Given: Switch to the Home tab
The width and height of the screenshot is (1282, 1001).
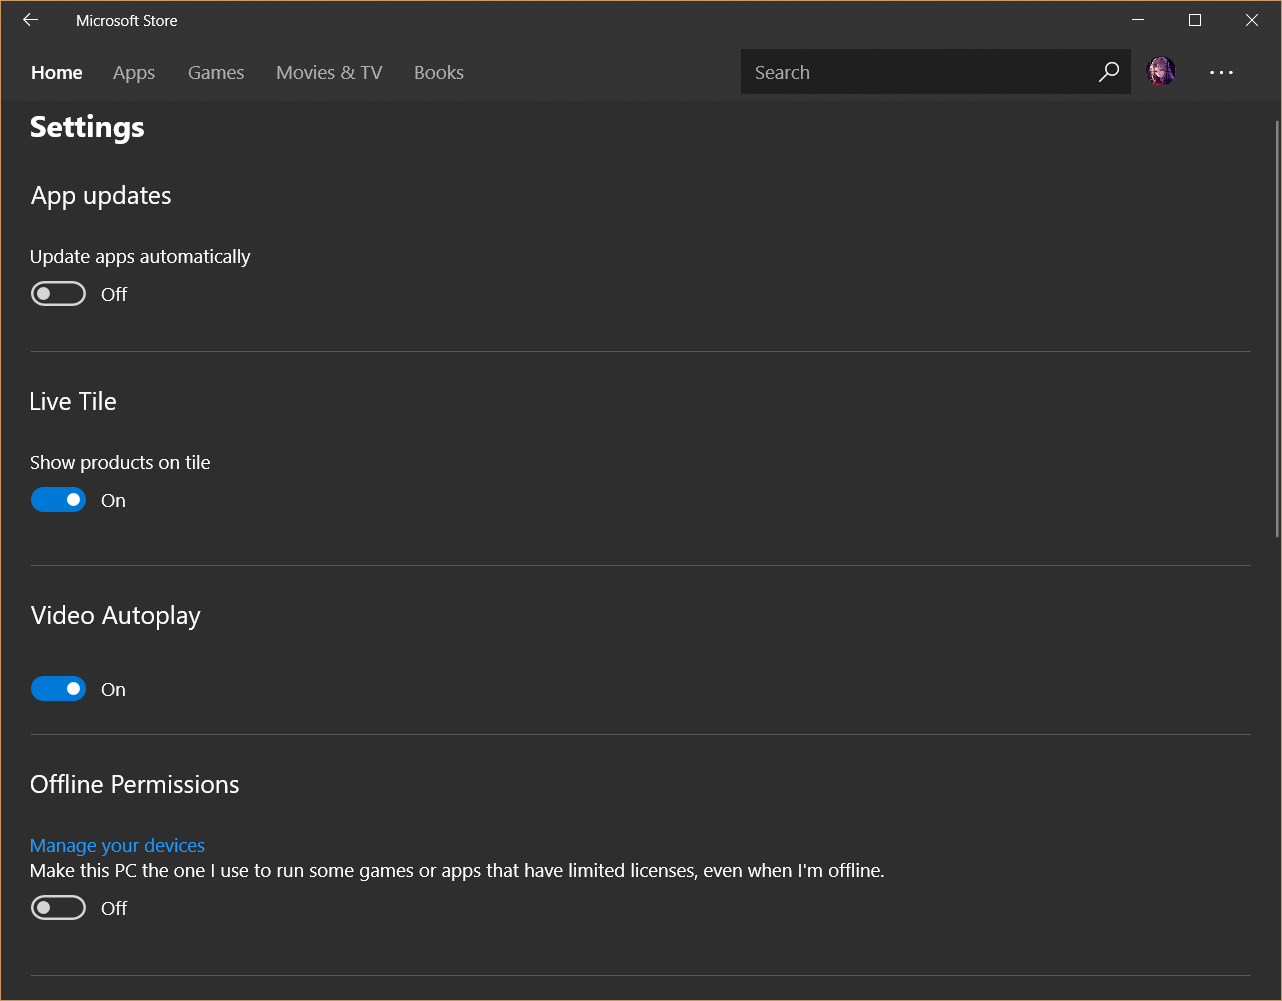Looking at the screenshot, I should click(x=57, y=72).
